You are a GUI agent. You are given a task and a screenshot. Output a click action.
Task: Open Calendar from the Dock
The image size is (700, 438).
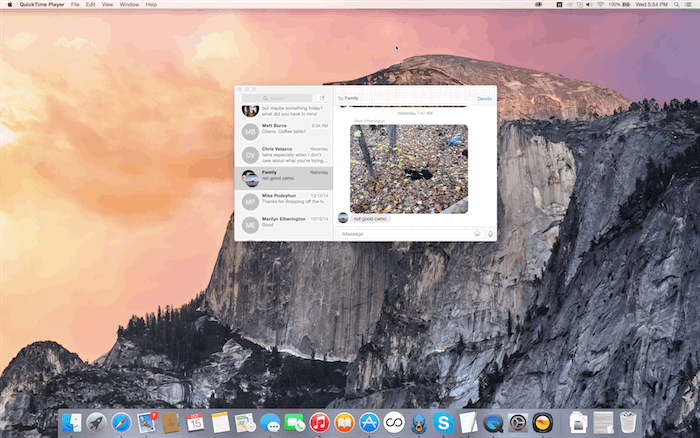pos(196,422)
